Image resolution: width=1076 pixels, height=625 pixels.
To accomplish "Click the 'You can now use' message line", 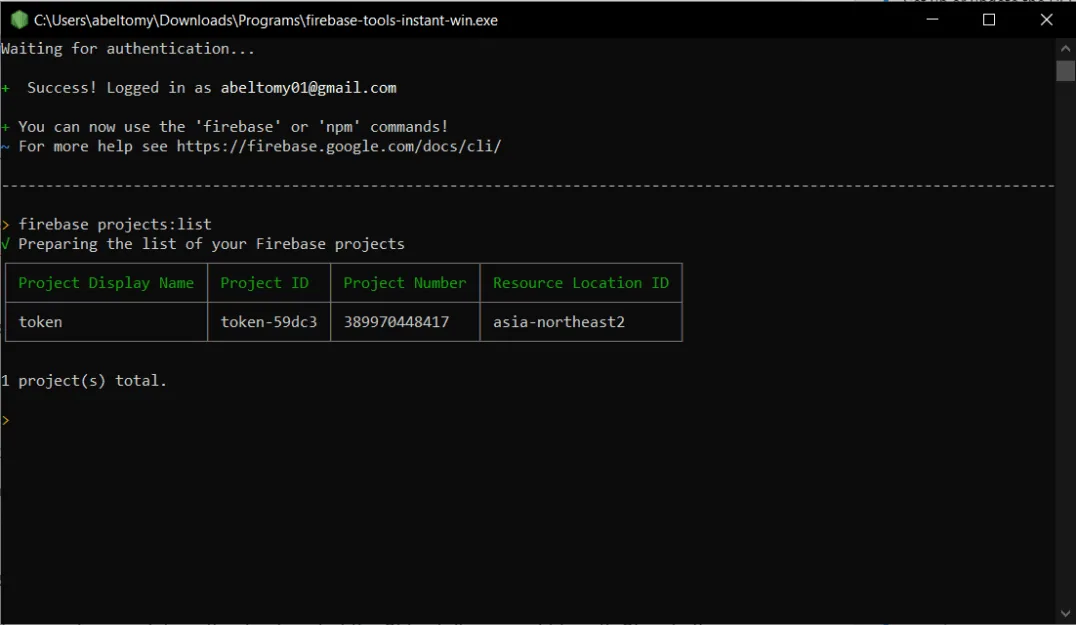I will click(x=233, y=127).
